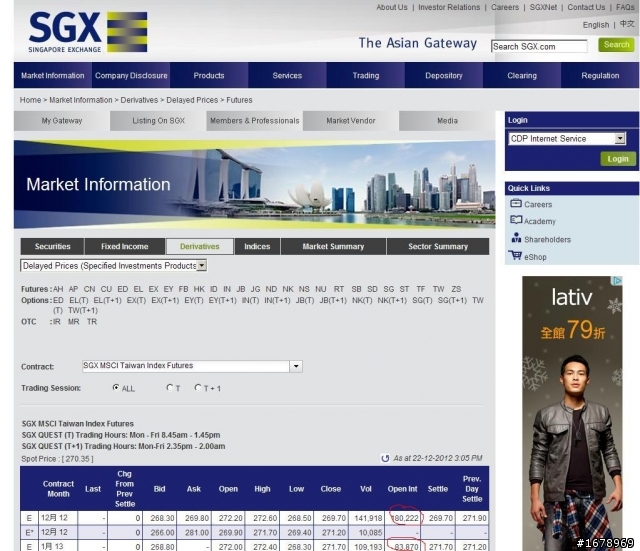This screenshot has width=640, height=551.
Task: Click the Contract Month column header
Action: click(x=58, y=489)
